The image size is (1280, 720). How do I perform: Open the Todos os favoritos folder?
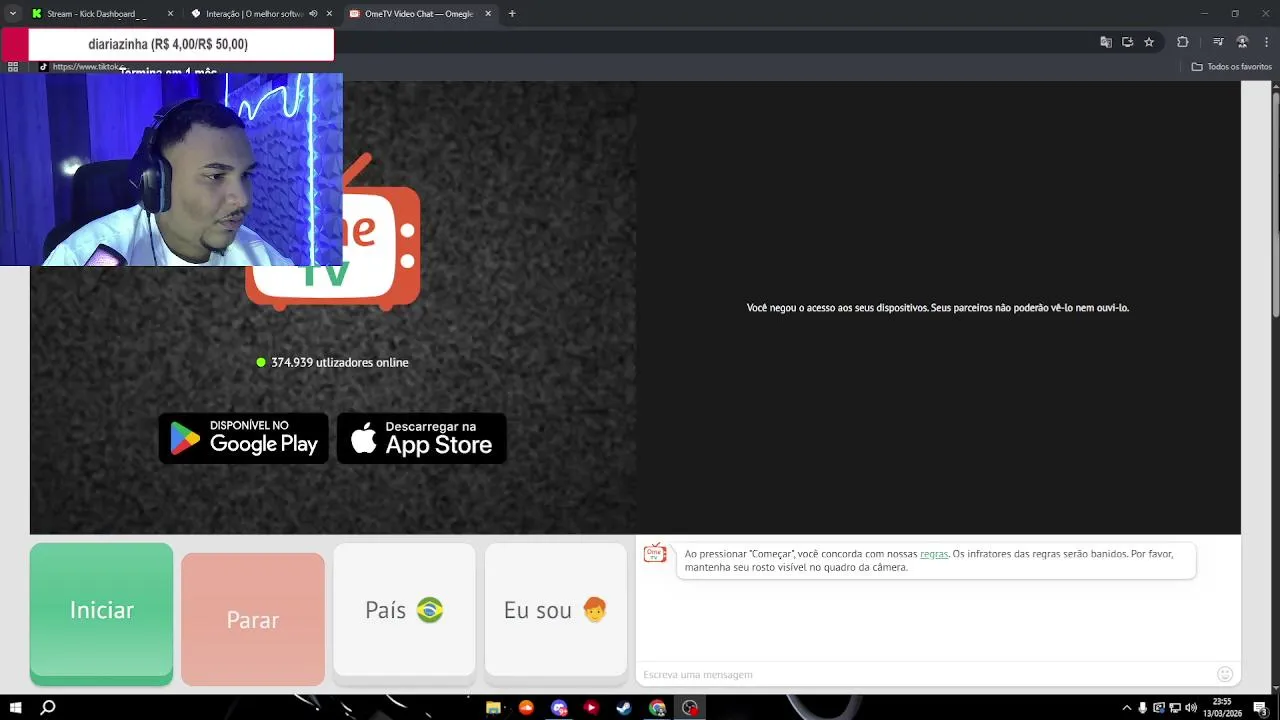click(x=1232, y=67)
